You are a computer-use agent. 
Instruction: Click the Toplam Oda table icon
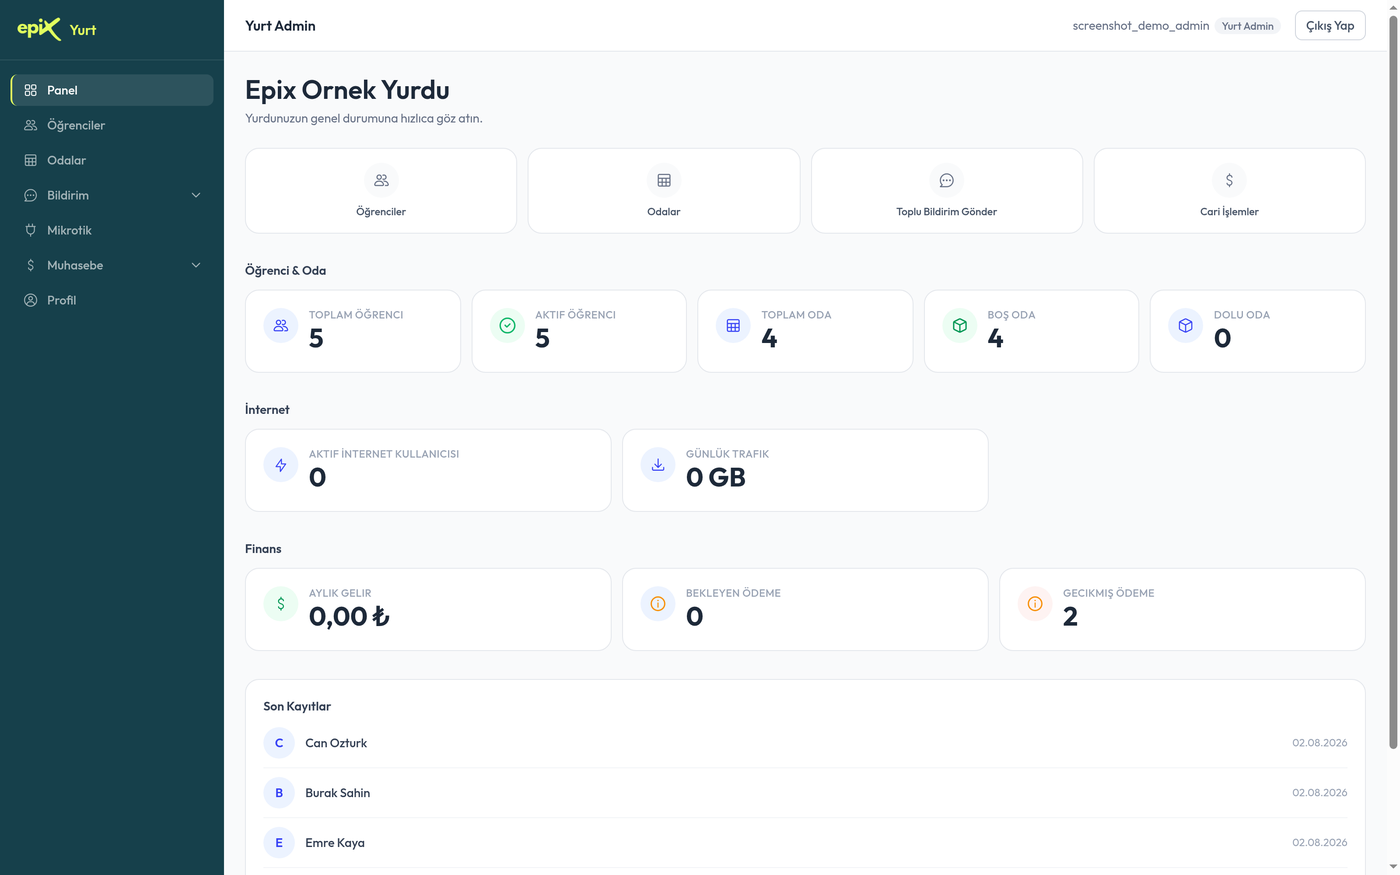(x=733, y=326)
